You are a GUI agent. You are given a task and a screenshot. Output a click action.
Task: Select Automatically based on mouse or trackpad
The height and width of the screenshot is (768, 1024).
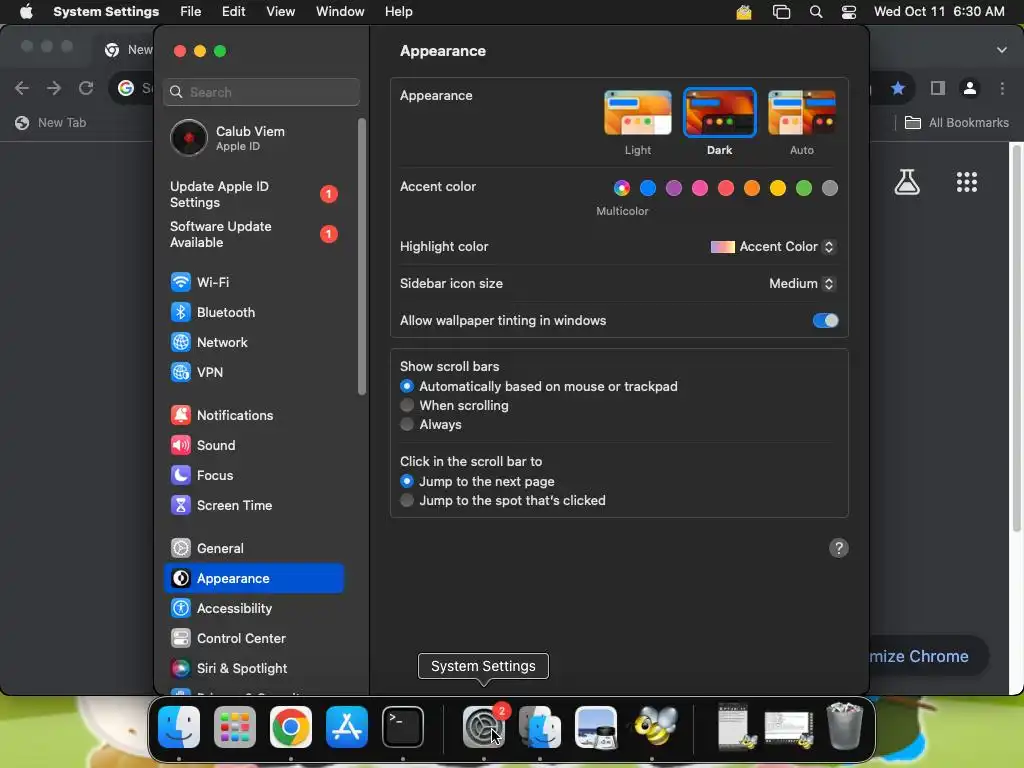click(407, 387)
